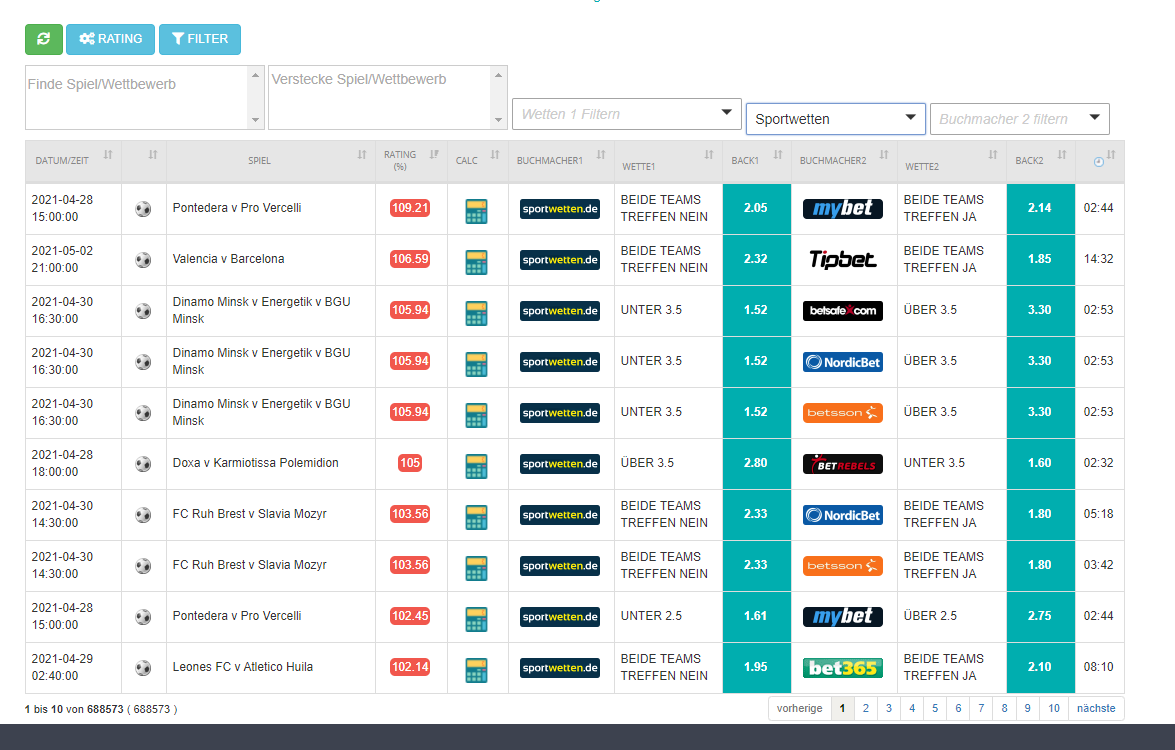Open calculator for Valencia v Barcelona
The image size is (1175, 750).
coord(477,262)
